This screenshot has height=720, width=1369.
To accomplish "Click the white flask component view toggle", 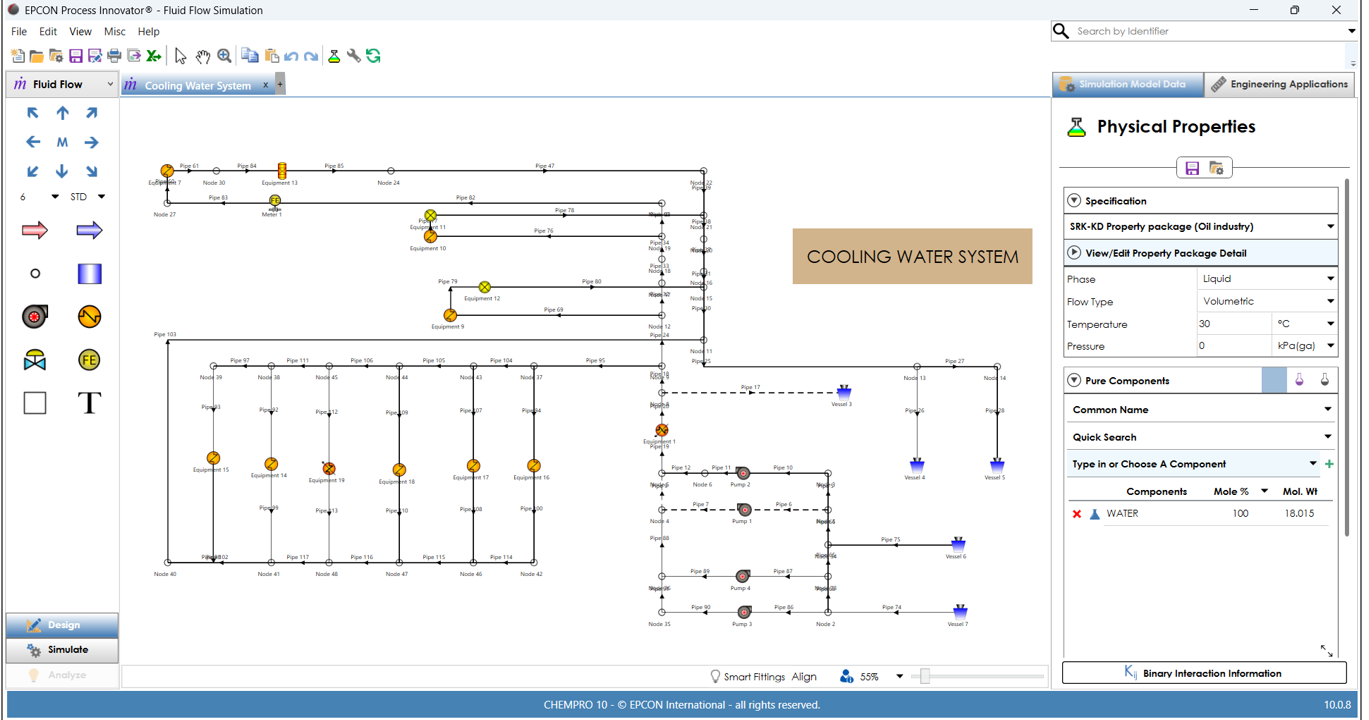I will 1325,380.
